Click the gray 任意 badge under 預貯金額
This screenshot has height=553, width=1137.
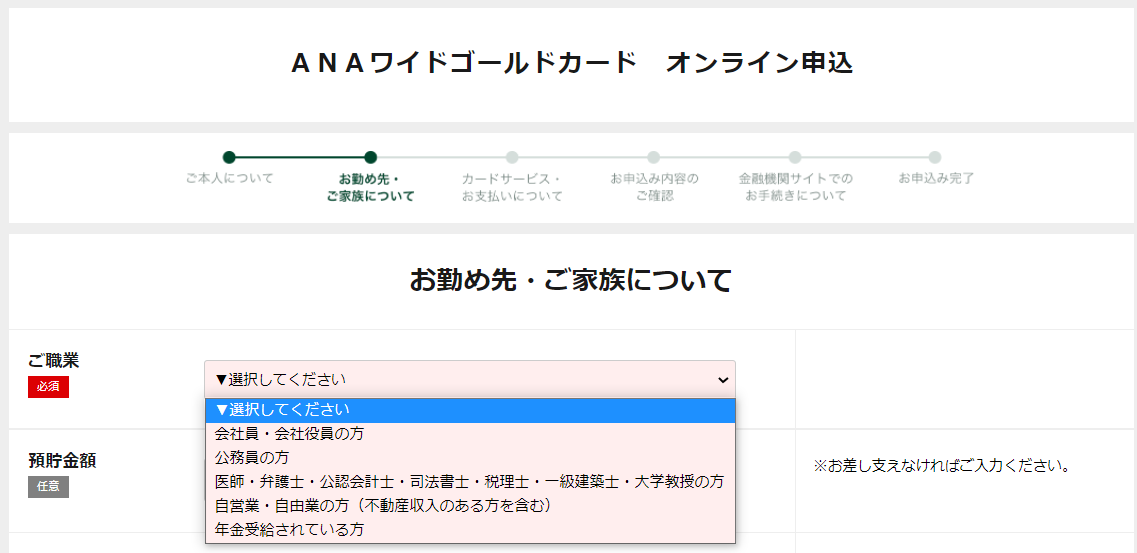[48, 487]
